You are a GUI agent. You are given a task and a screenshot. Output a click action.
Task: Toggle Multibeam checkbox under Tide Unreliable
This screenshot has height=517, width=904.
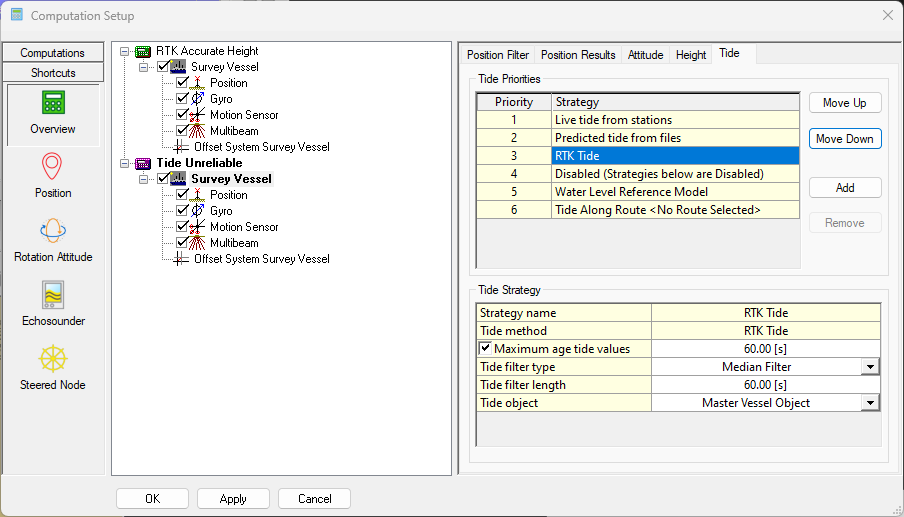(182, 243)
